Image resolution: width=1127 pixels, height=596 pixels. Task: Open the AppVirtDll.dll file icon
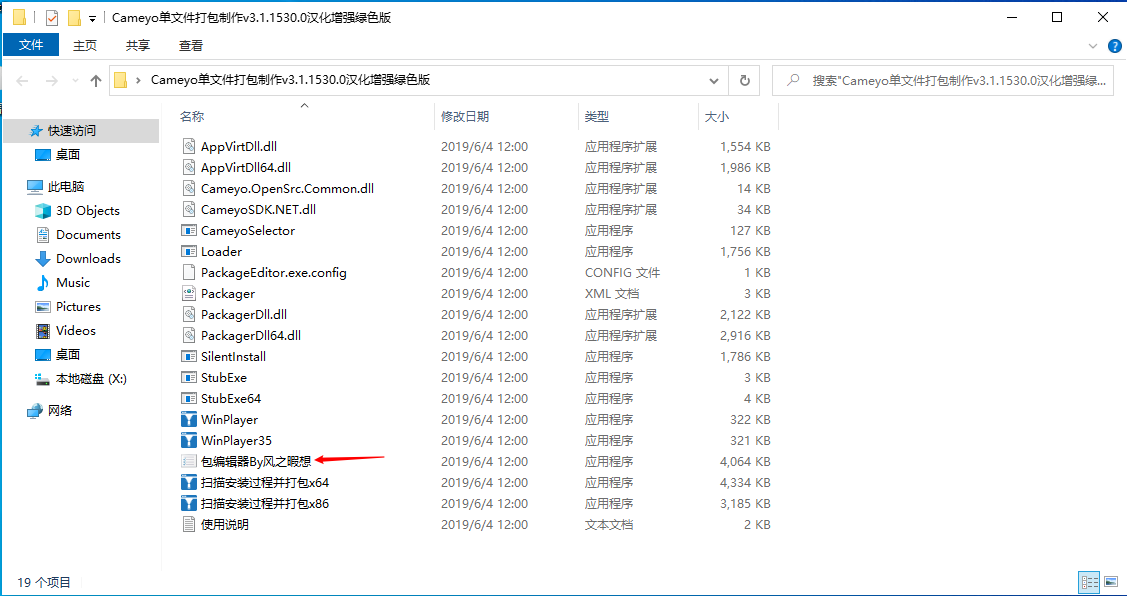tap(189, 147)
